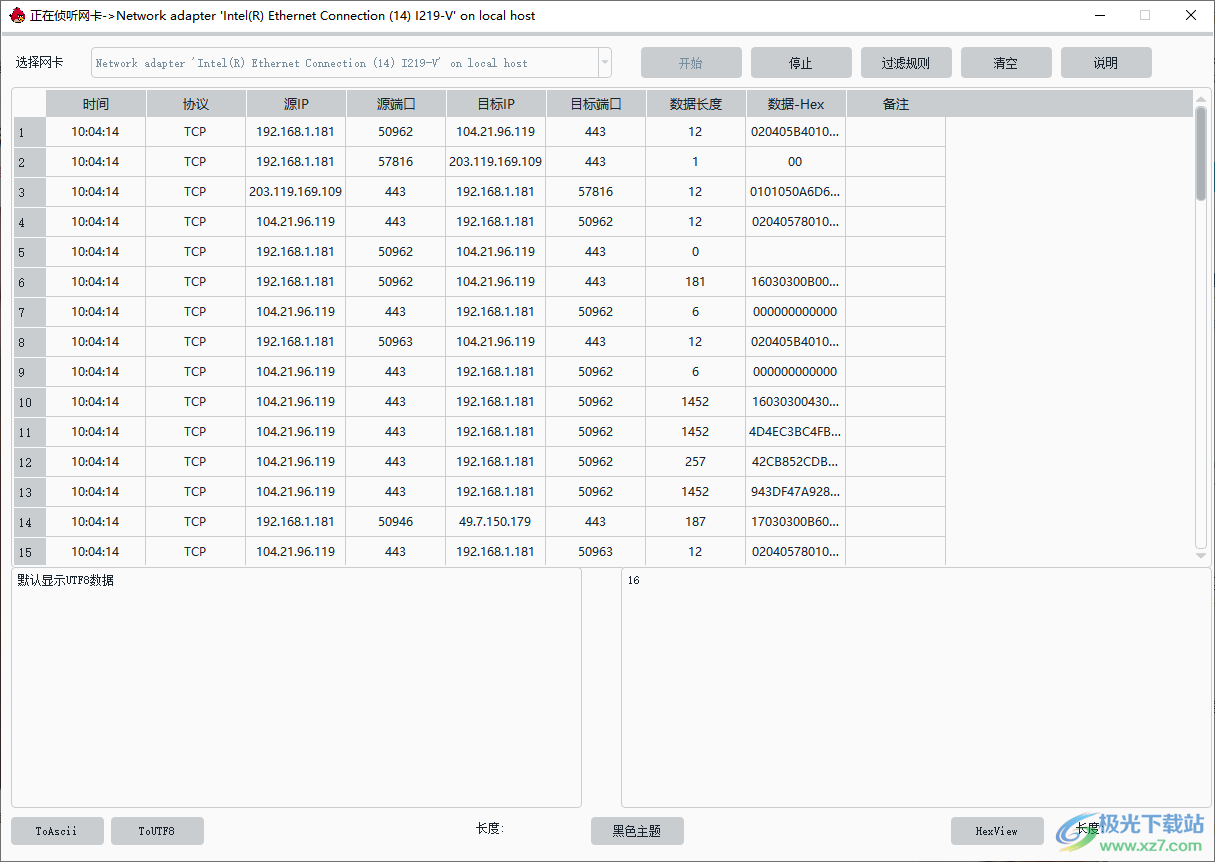Switch to 黑色主题 dark theme
Screen dimensions: 1215x862
tap(637, 831)
